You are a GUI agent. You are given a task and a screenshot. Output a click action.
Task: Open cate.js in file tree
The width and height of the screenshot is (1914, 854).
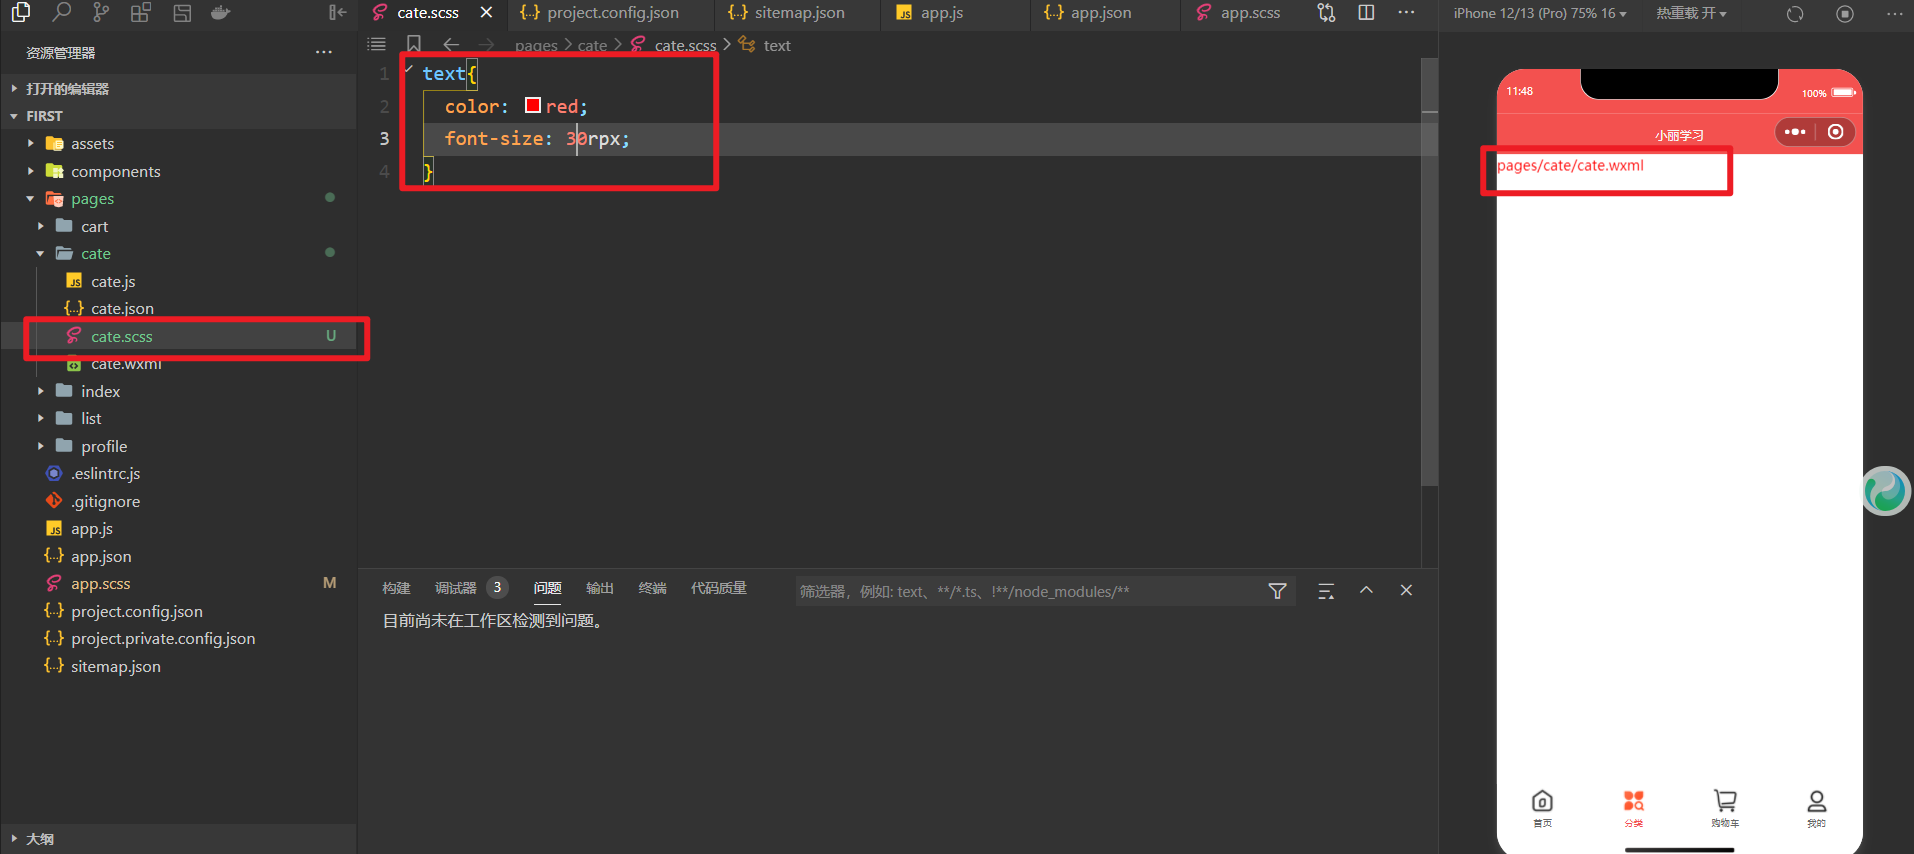(x=113, y=282)
